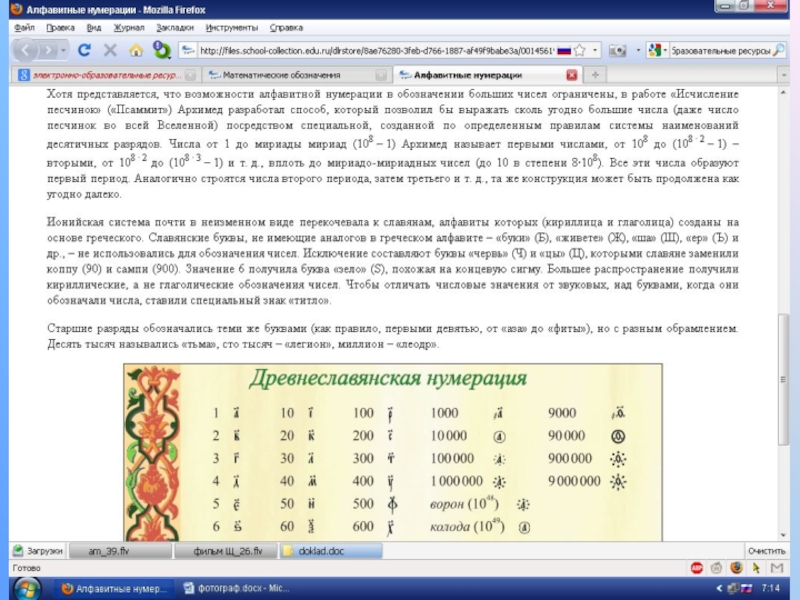Viewport: 800px width, 600px height.
Task: Open the URL bar history dropdown arrow
Action: 596,49
